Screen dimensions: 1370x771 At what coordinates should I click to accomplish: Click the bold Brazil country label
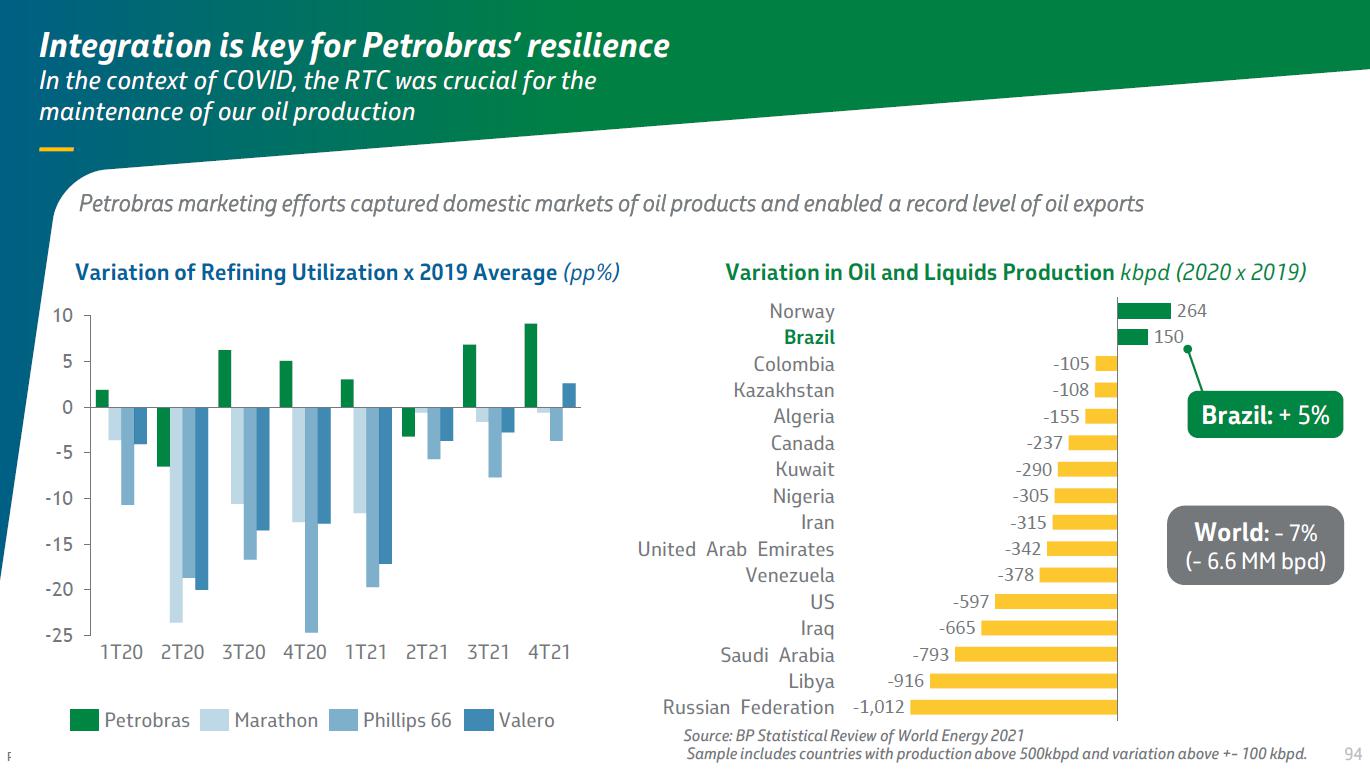(x=809, y=338)
